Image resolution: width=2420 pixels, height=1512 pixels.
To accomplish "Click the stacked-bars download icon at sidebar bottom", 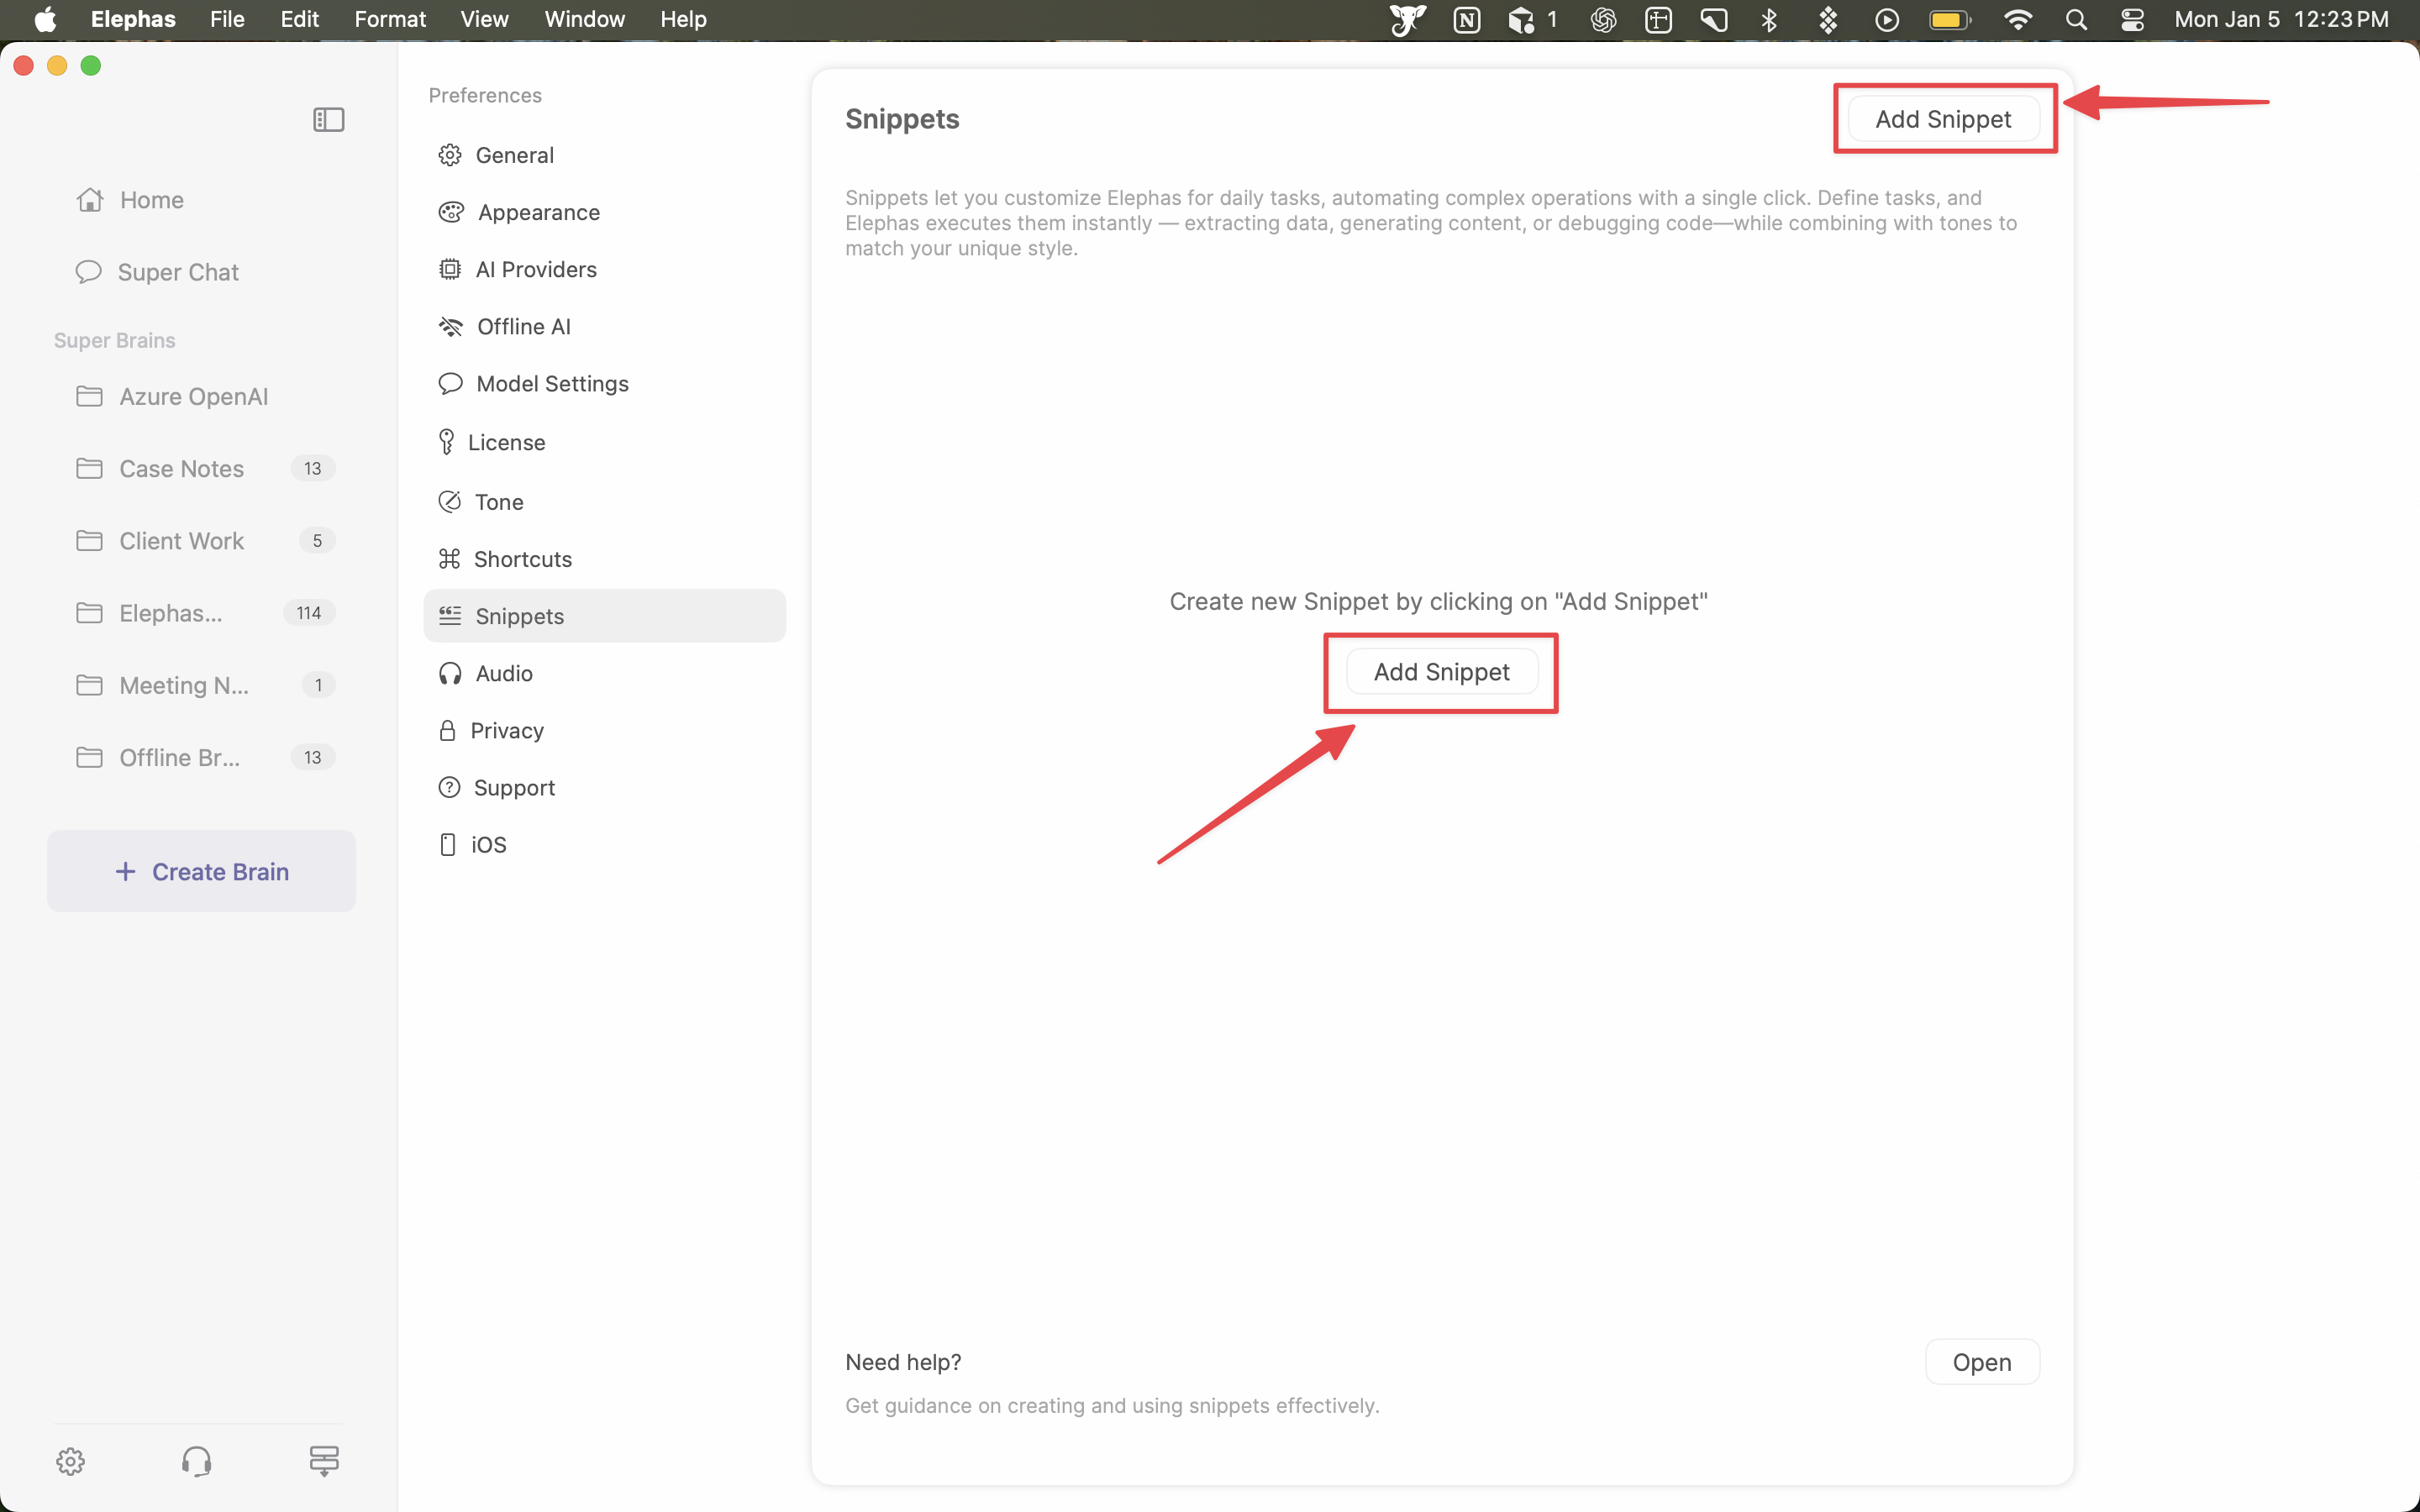I will 324,1461.
